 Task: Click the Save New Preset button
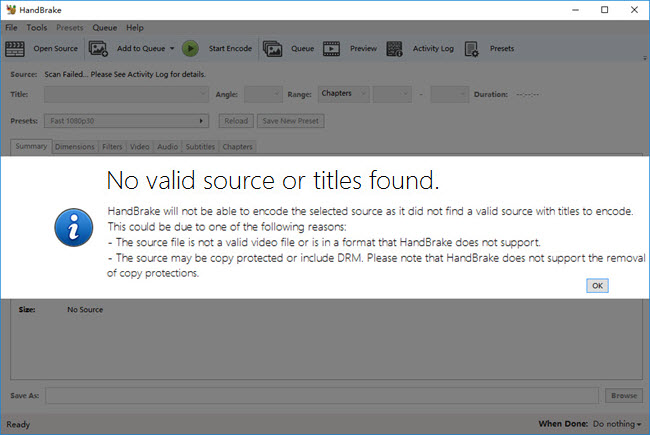[x=291, y=121]
